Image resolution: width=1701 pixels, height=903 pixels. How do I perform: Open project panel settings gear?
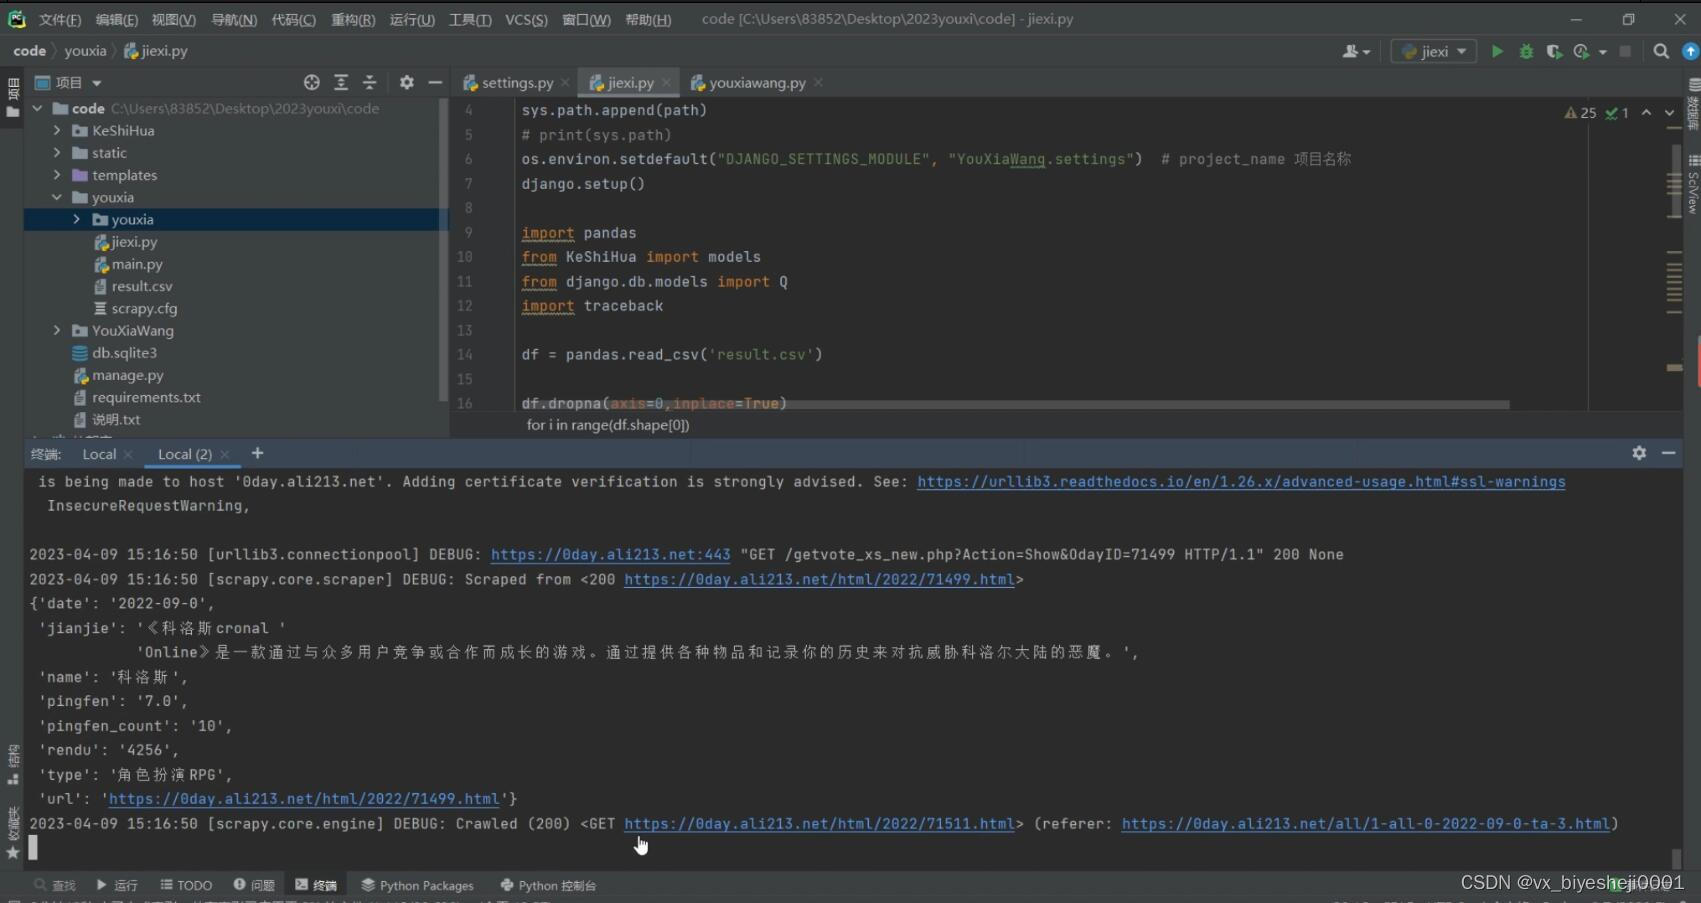click(406, 83)
